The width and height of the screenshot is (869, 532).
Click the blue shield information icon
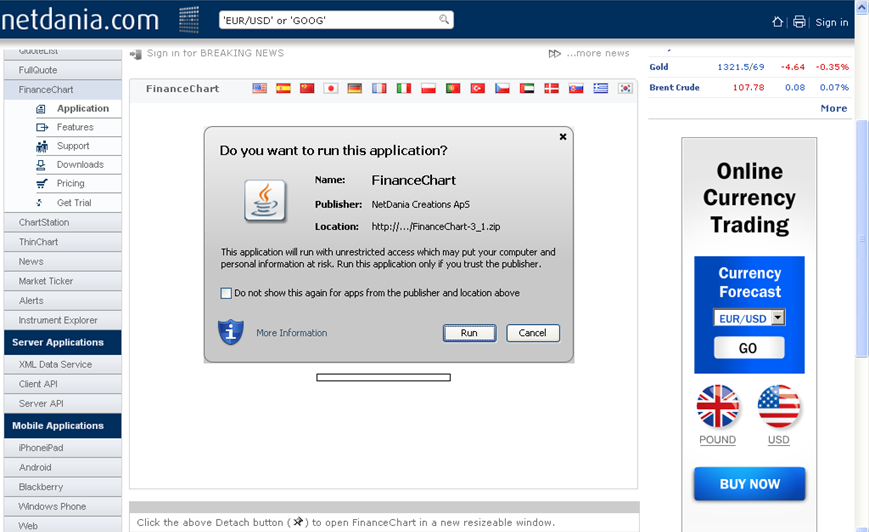point(231,332)
